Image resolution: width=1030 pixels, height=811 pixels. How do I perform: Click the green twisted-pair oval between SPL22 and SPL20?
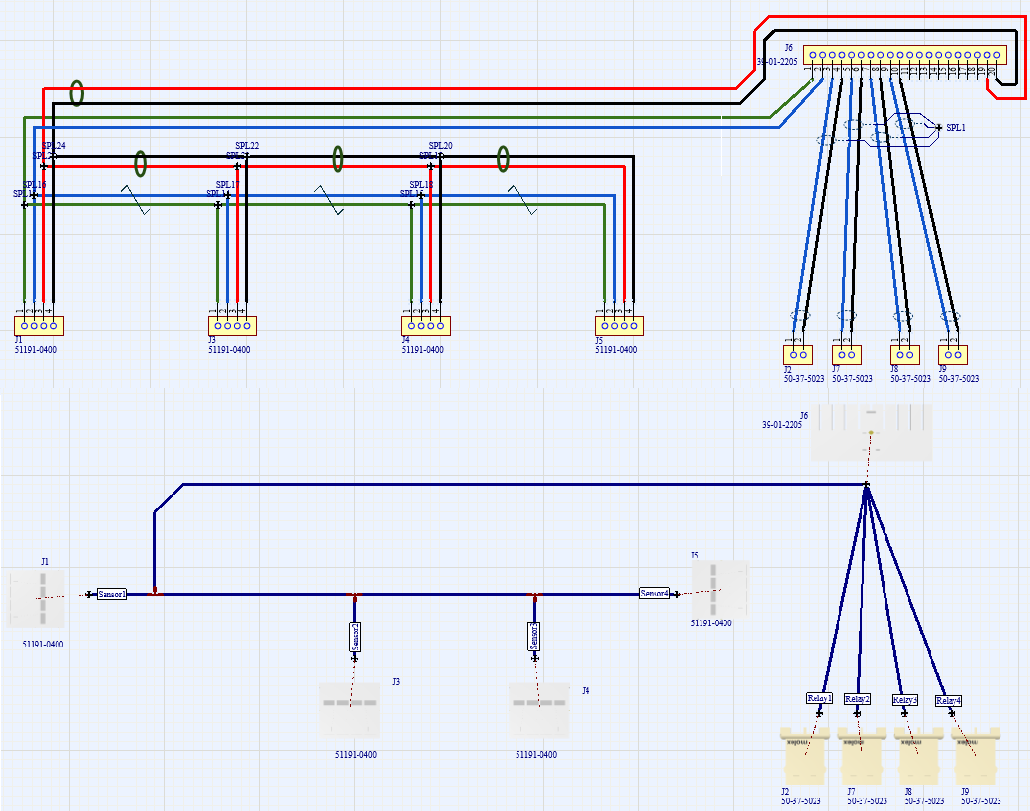[338, 158]
